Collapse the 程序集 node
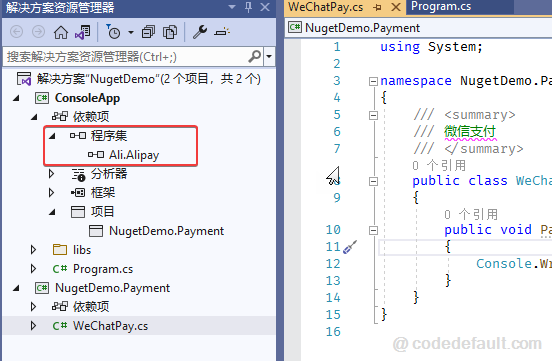Image resolution: width=552 pixels, height=361 pixels. pos(52,136)
